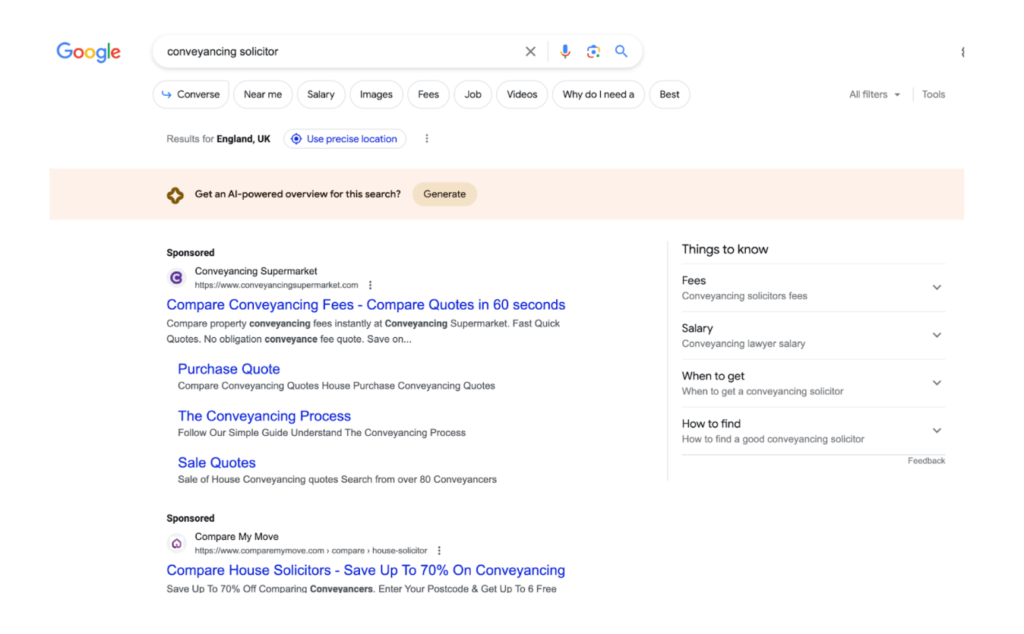Expand the How to find section
The height and width of the screenshot is (634, 1024).
point(937,430)
